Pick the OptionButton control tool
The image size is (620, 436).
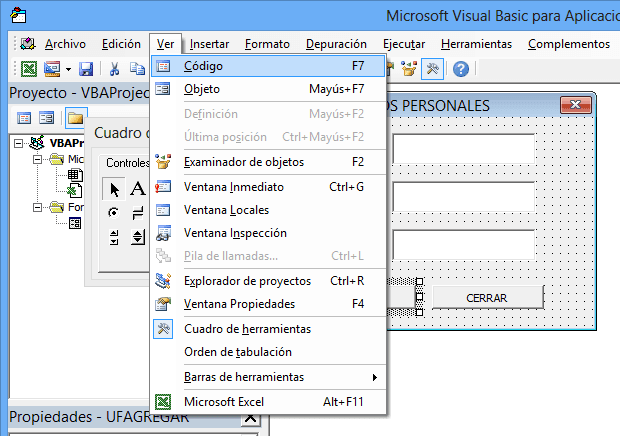(x=114, y=213)
